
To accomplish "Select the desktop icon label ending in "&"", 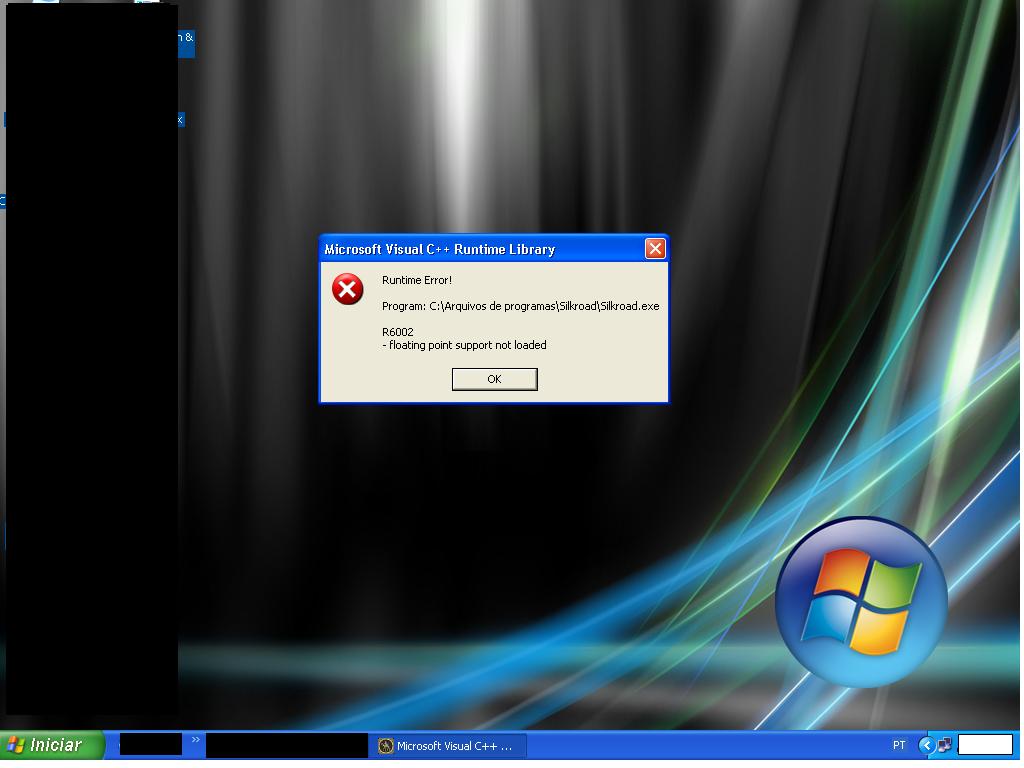I will click(x=186, y=38).
